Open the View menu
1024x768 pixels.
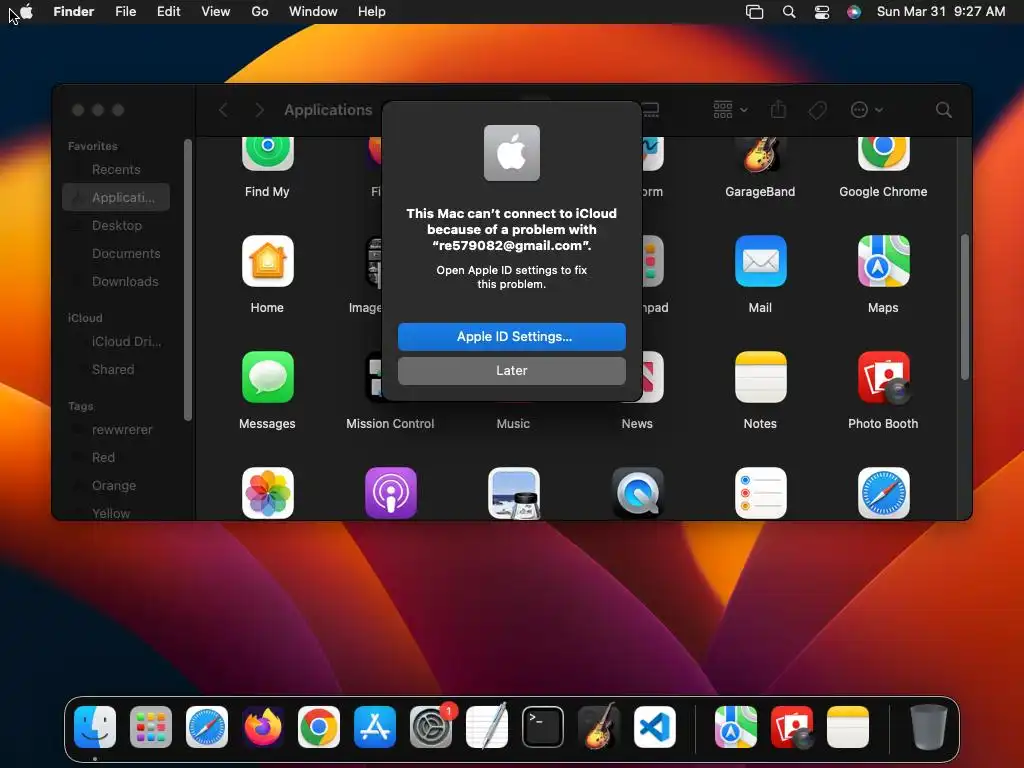(x=216, y=12)
